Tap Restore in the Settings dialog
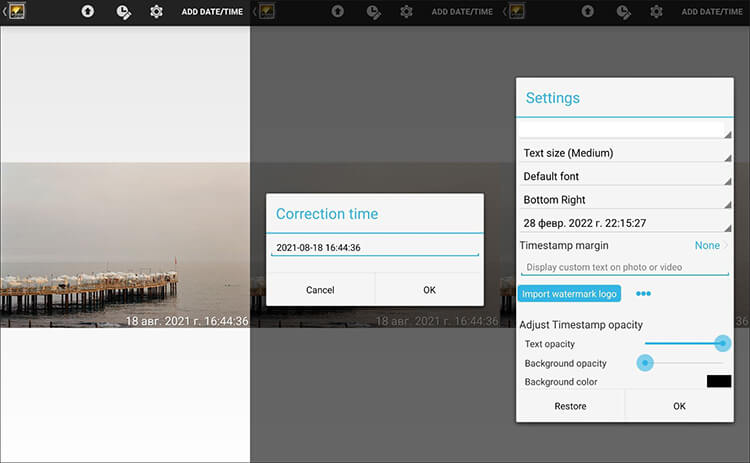 570,406
